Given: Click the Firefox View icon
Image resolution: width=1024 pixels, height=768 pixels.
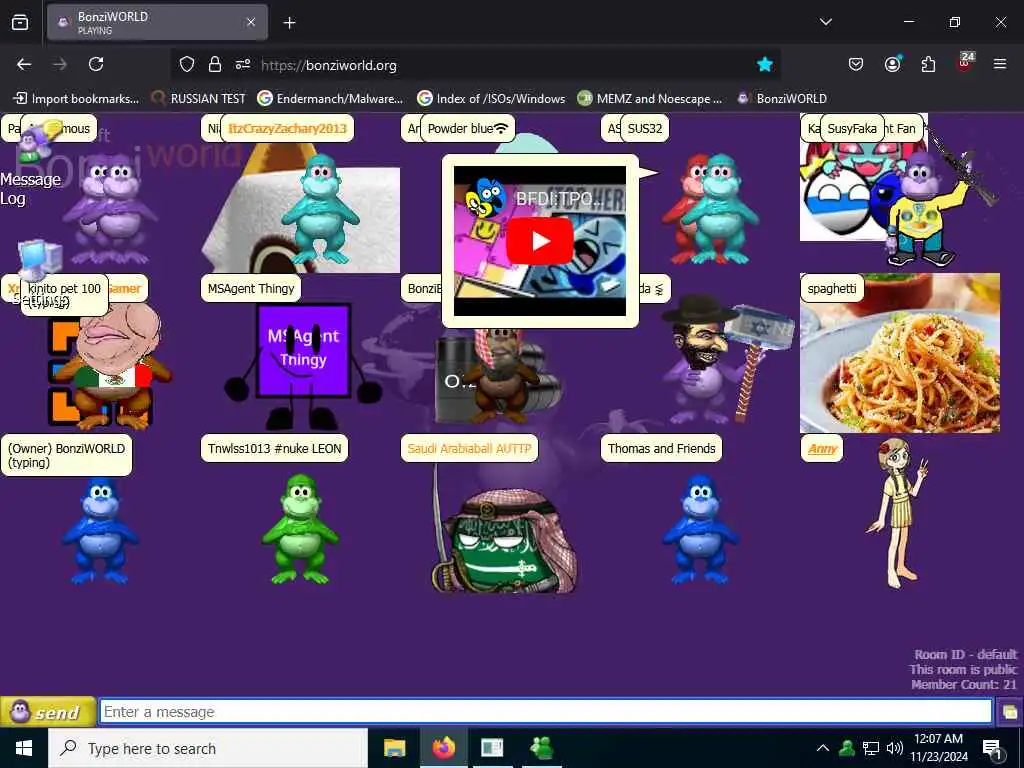Looking at the screenshot, I should (20, 22).
